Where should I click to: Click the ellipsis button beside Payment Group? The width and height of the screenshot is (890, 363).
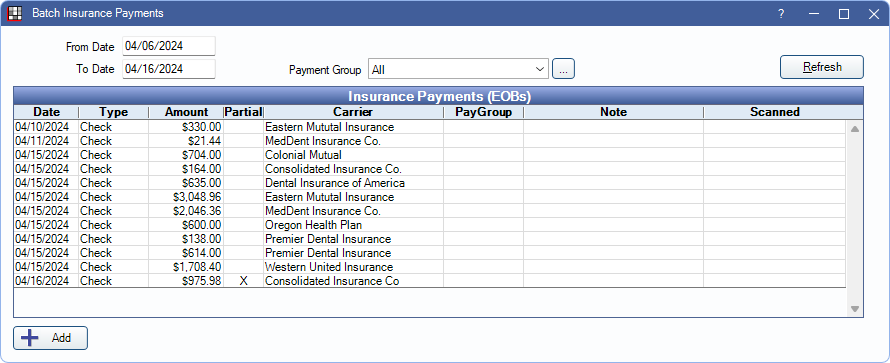(564, 69)
